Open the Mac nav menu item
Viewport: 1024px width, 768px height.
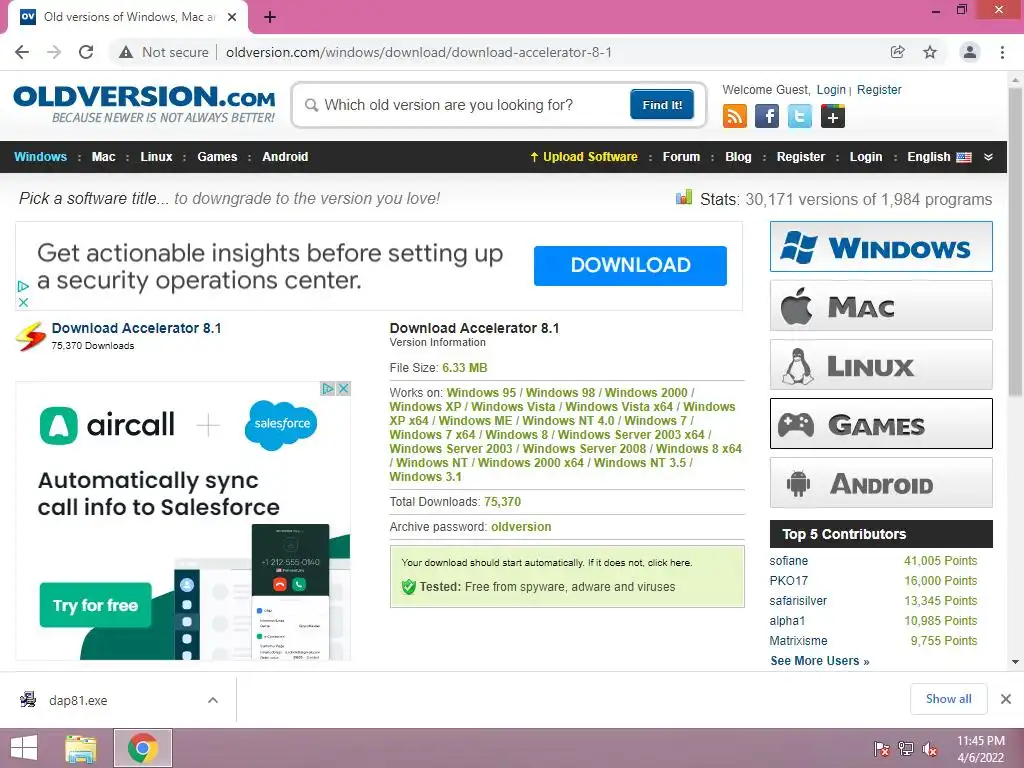103,157
